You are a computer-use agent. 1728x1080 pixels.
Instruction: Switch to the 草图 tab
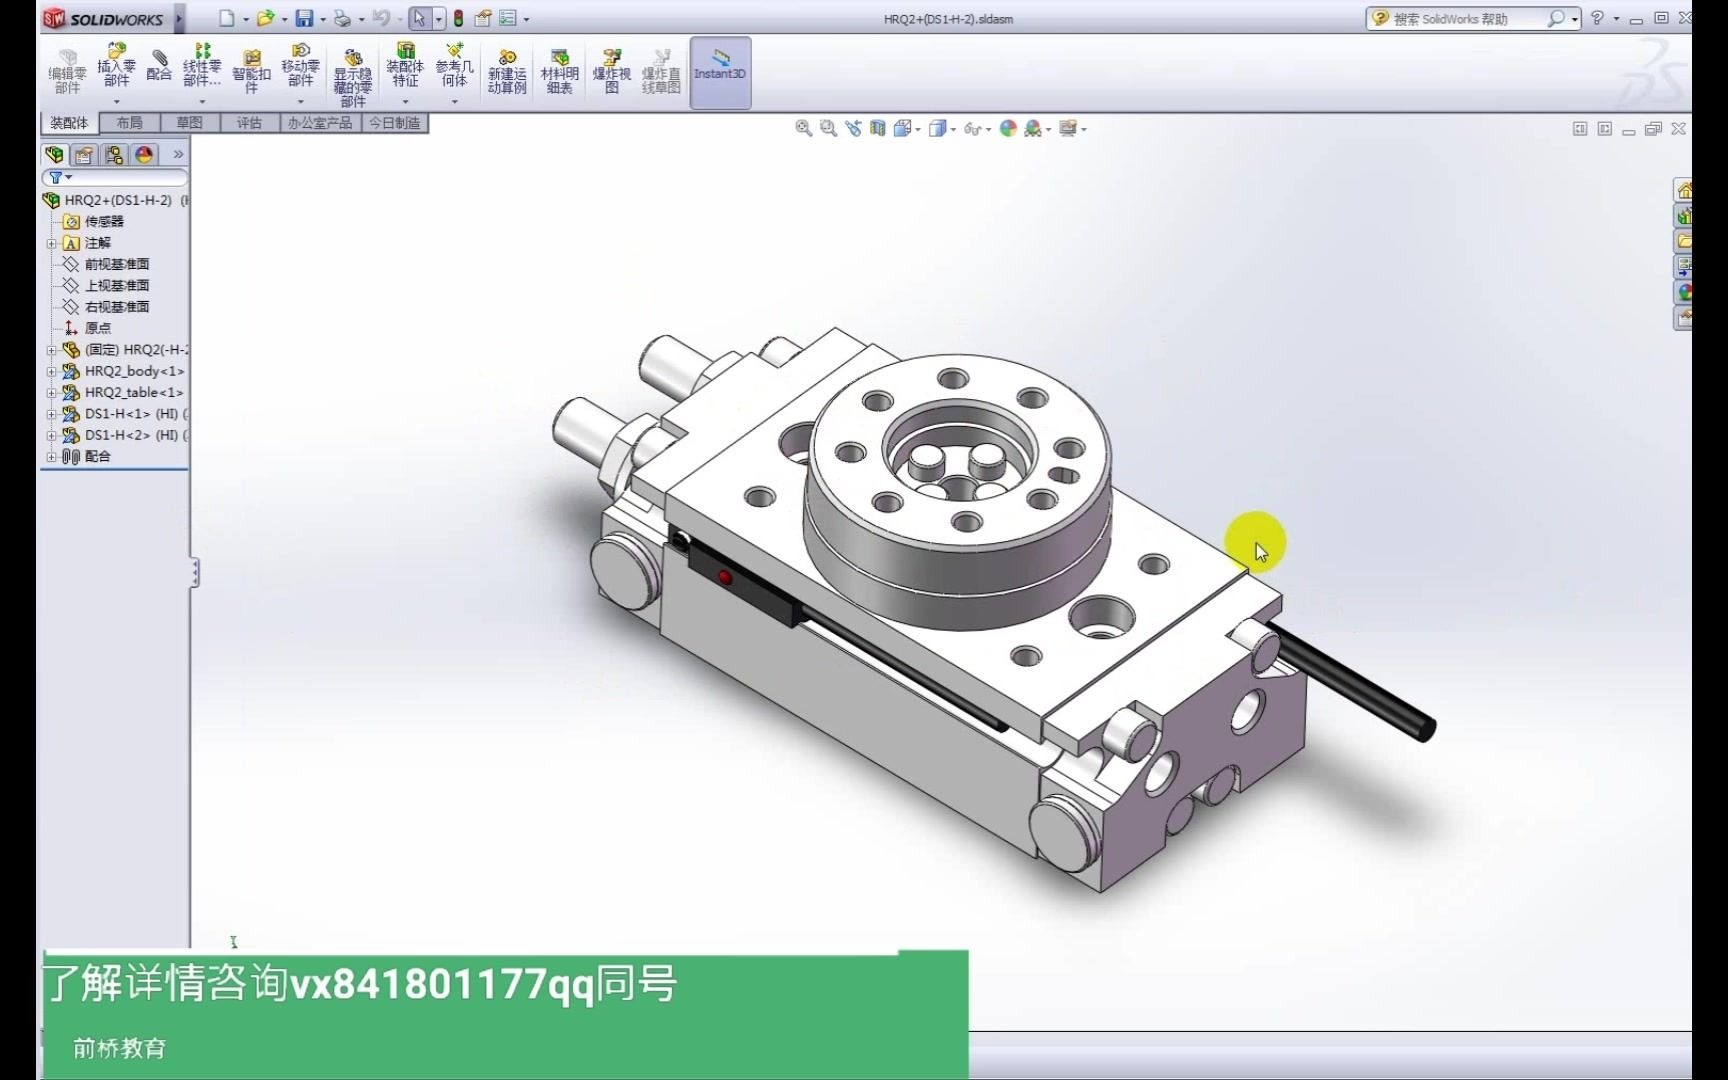[189, 123]
